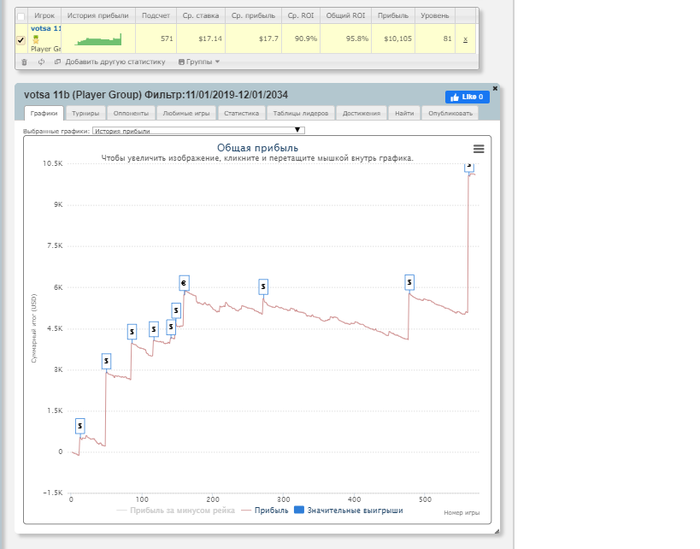
Task: Click the refresh arrows icon below the table
Action: coord(41,62)
